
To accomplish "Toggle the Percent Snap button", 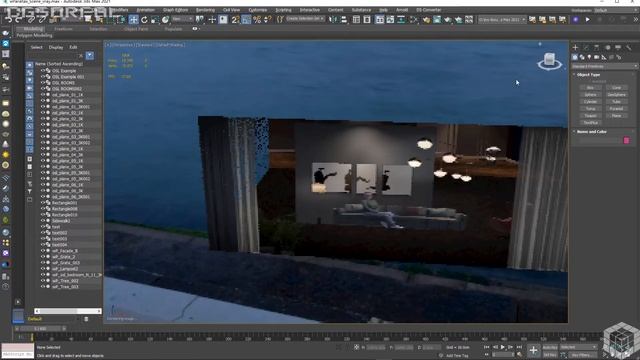I will [x=257, y=19].
